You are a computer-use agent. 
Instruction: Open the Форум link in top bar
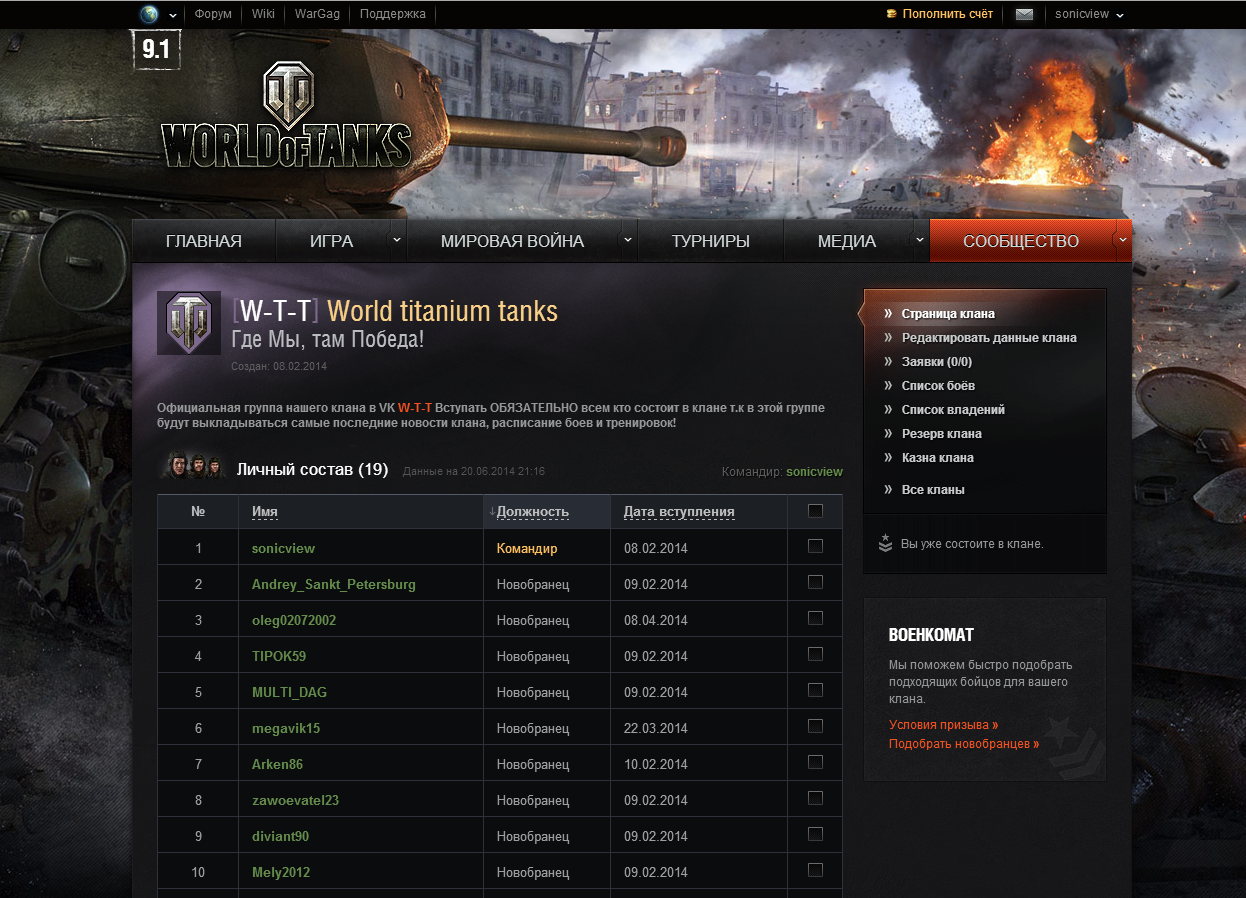click(x=213, y=14)
